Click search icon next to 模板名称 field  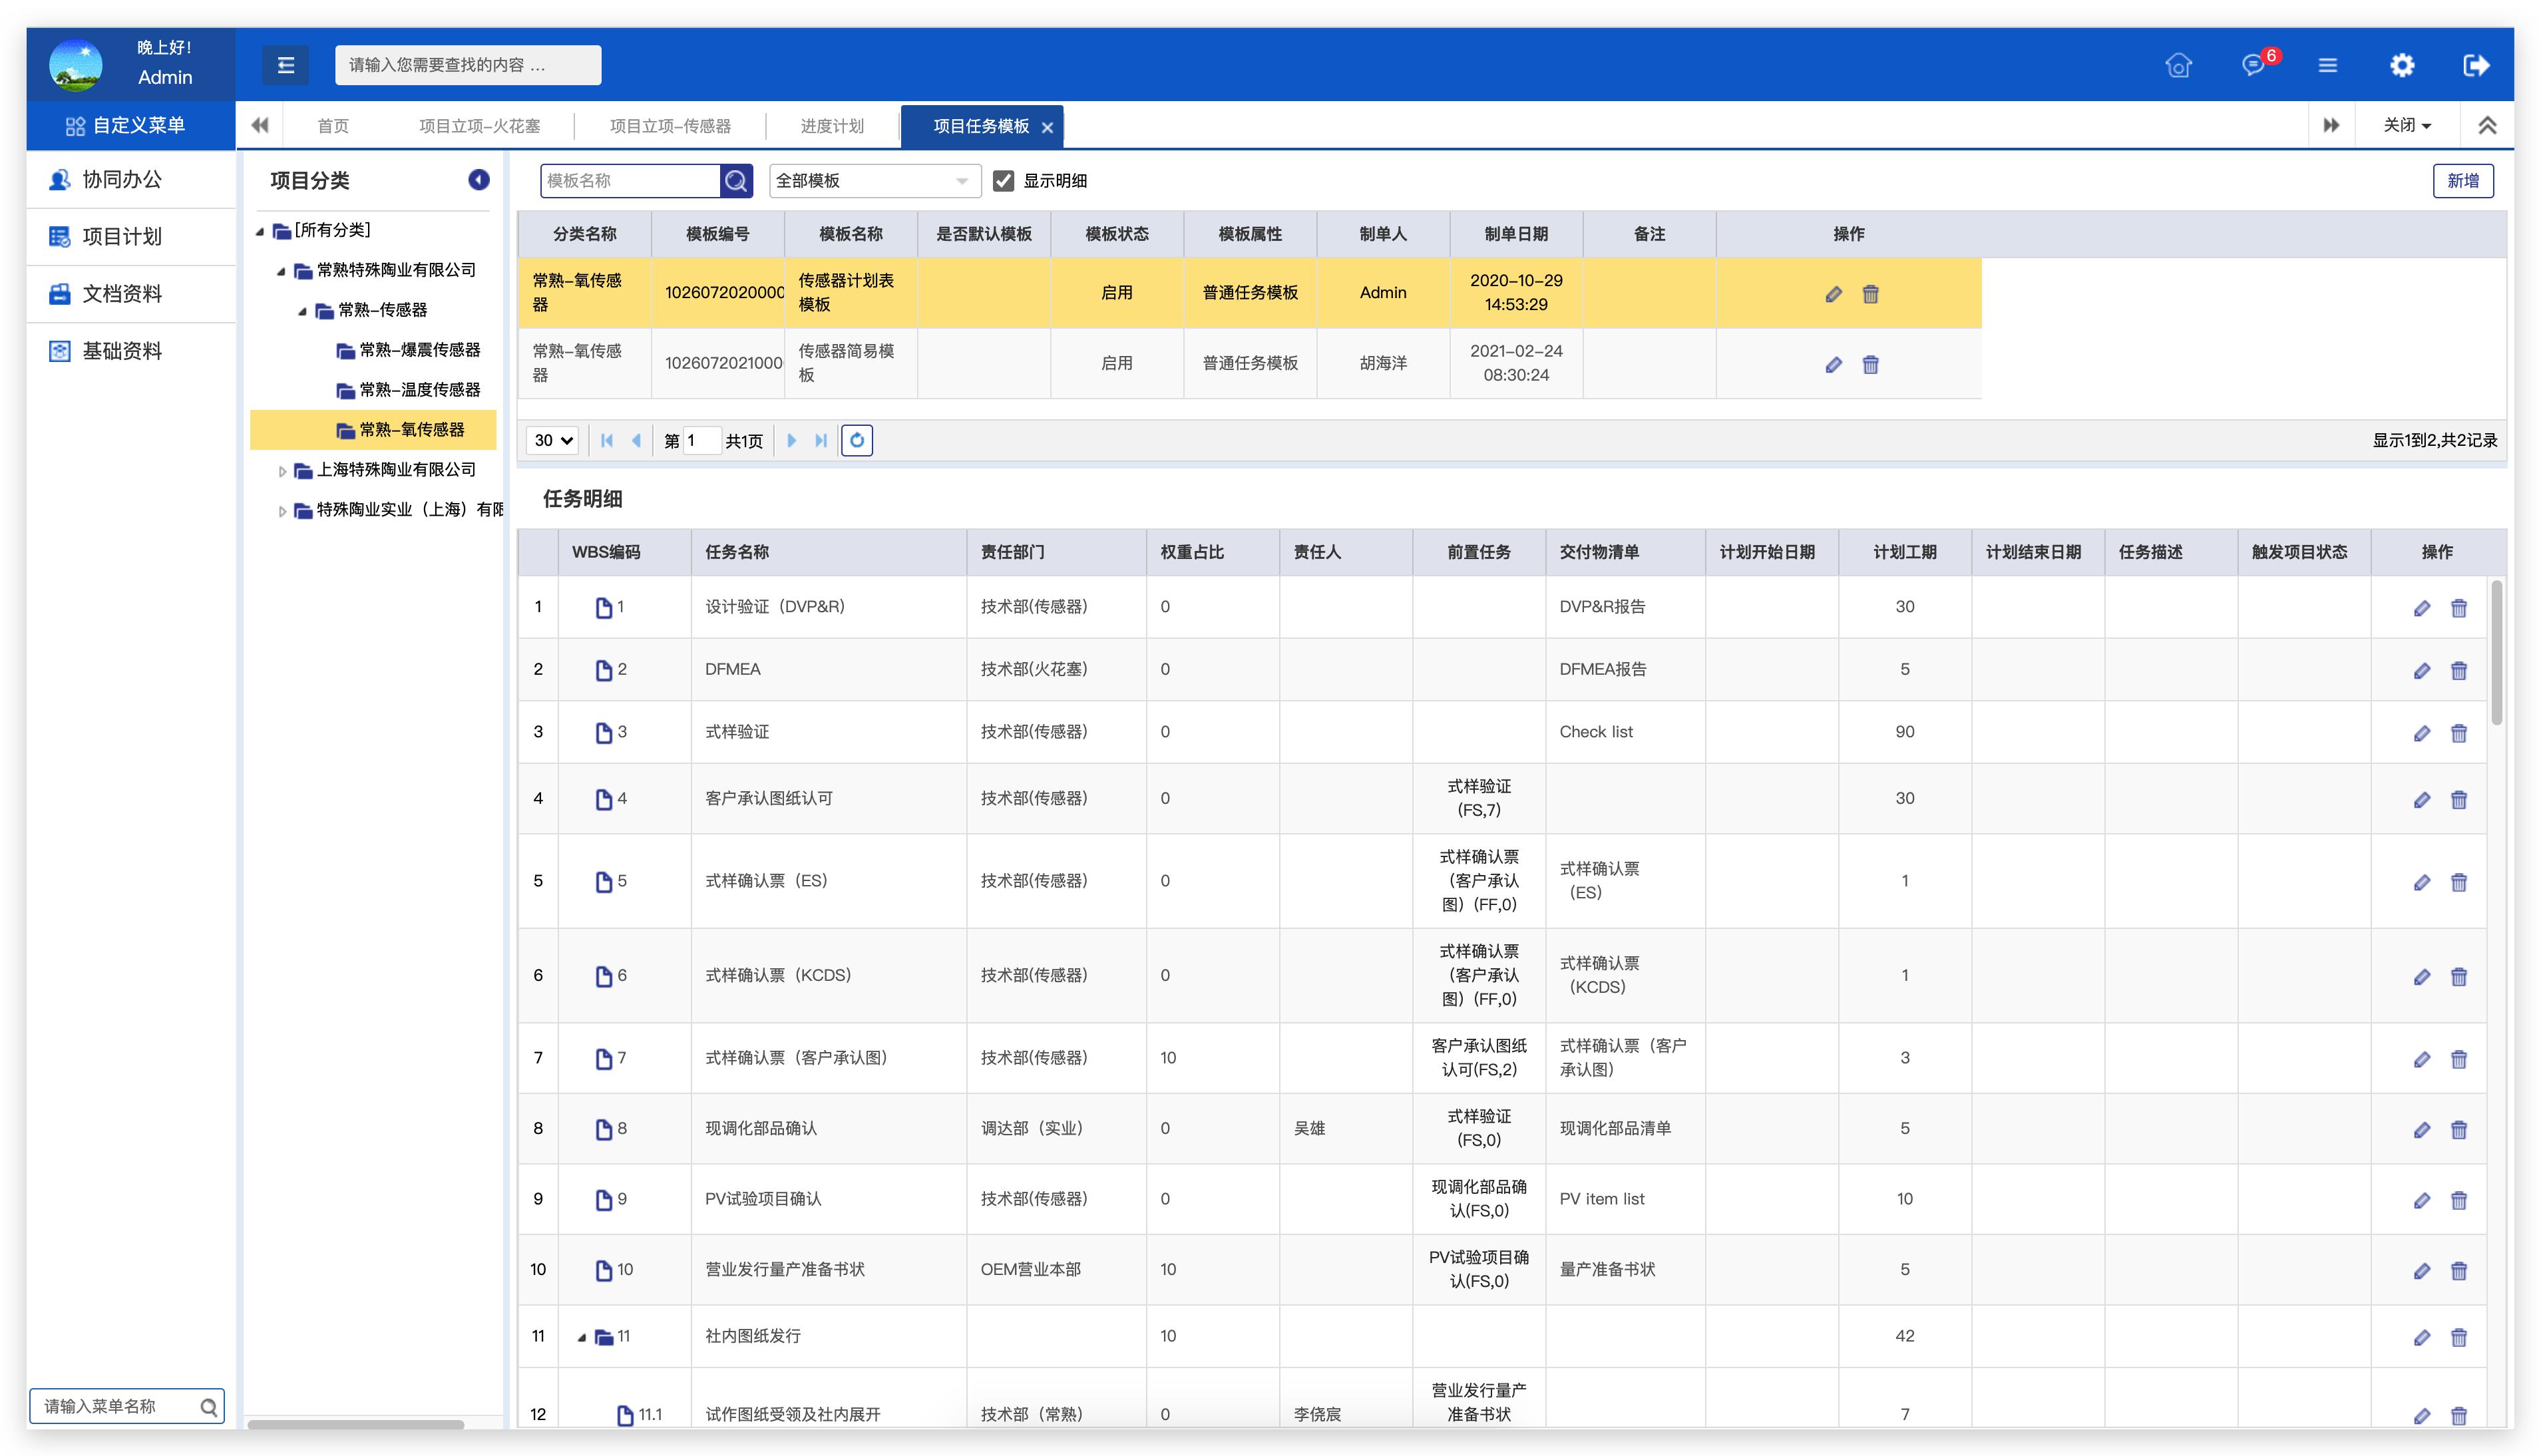(x=735, y=181)
